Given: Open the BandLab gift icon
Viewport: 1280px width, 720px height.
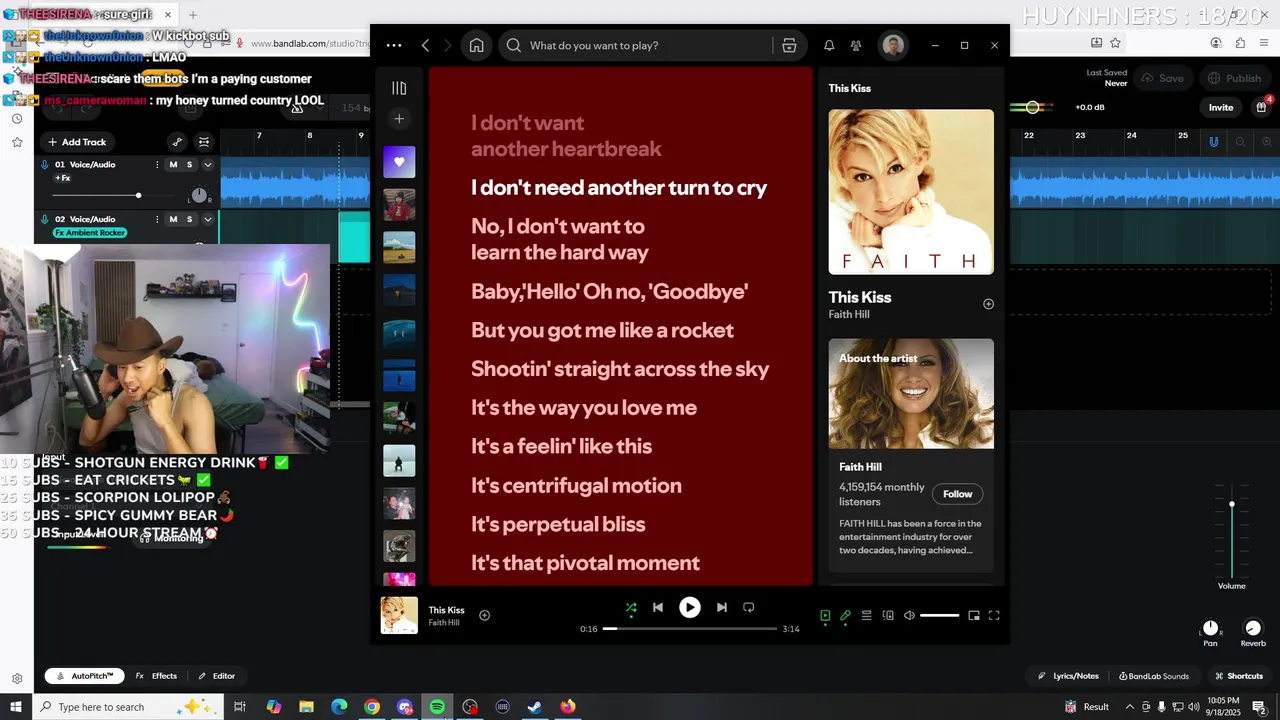Looking at the screenshot, I should pos(1261,107).
